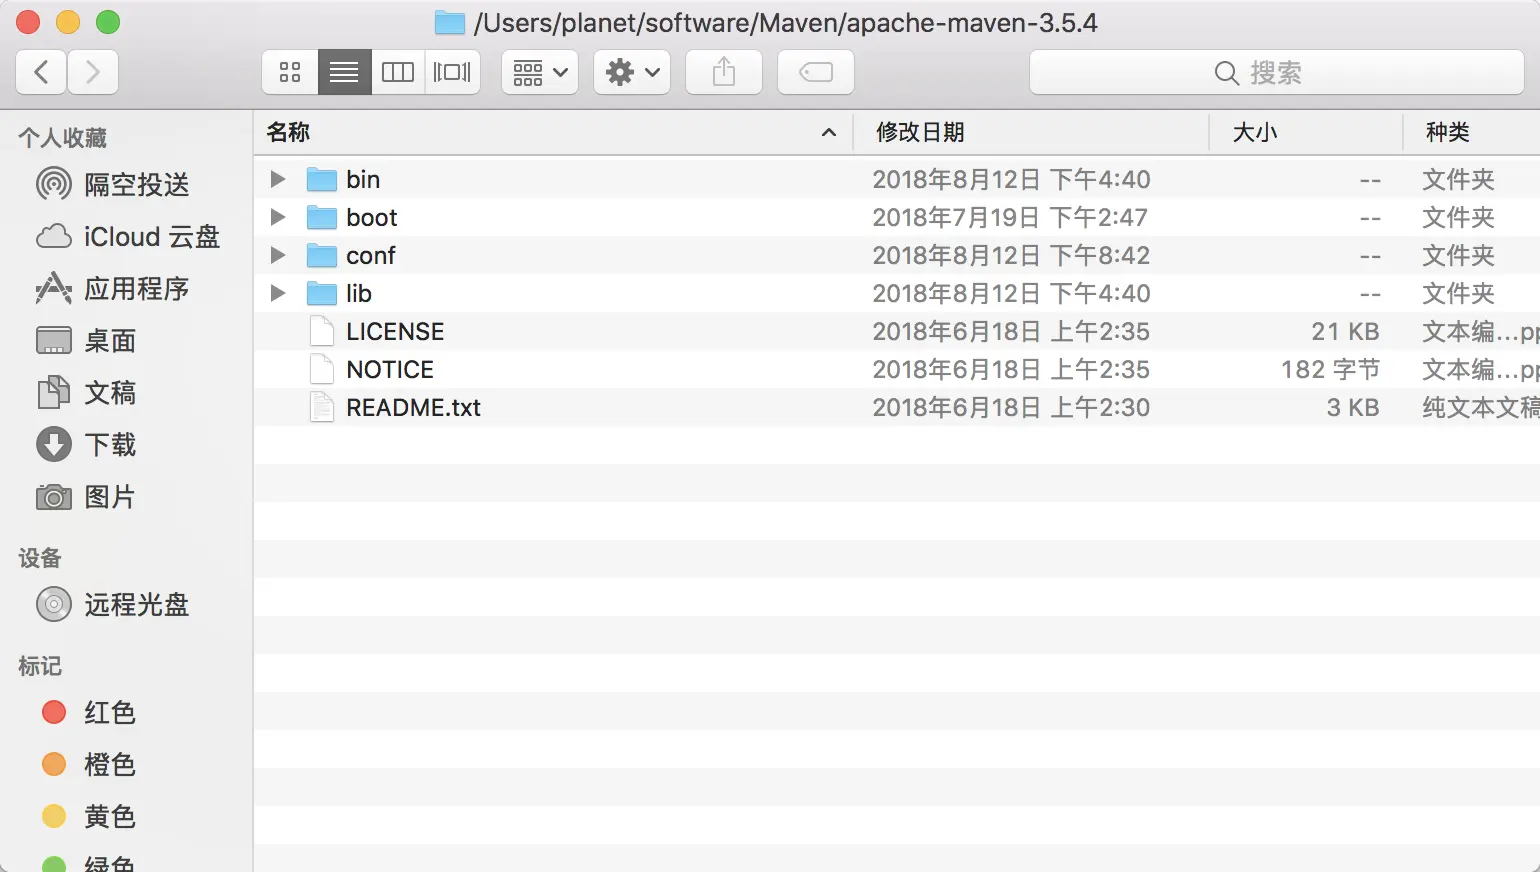The height and width of the screenshot is (872, 1540).
Task: Click the window's yellow minimize button
Action: (x=68, y=22)
